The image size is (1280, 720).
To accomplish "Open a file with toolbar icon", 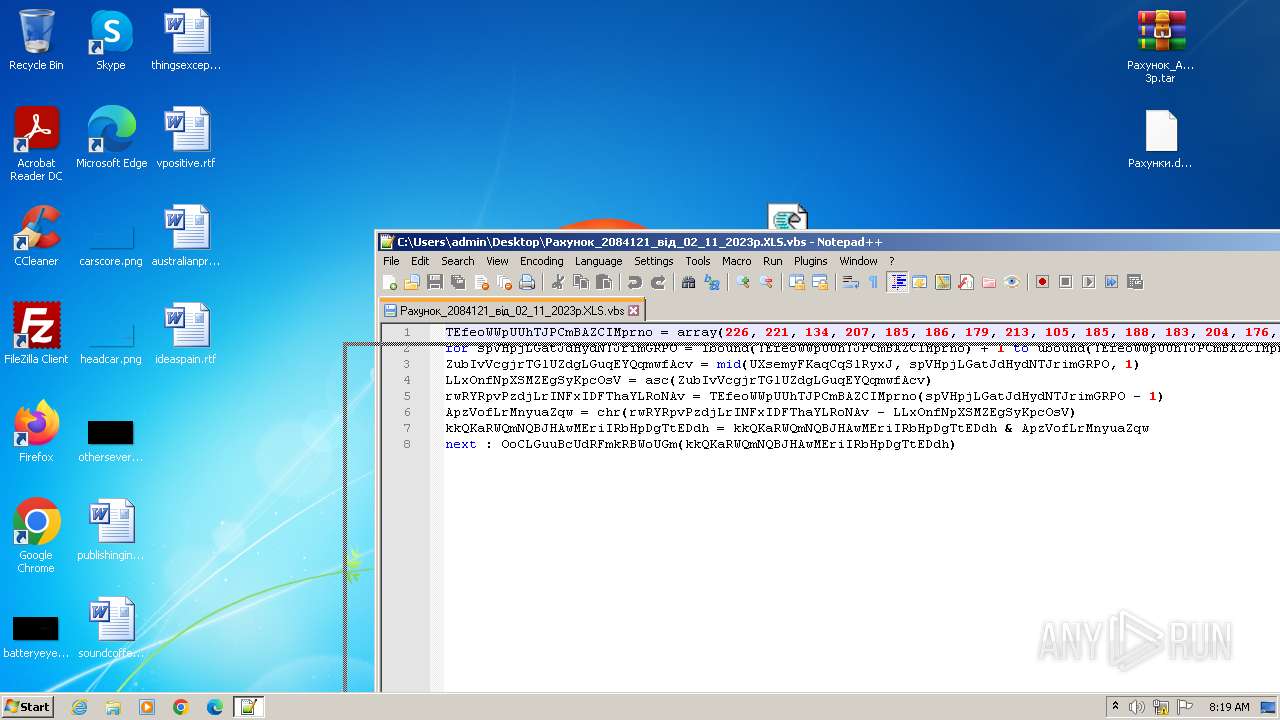I will pos(412,282).
